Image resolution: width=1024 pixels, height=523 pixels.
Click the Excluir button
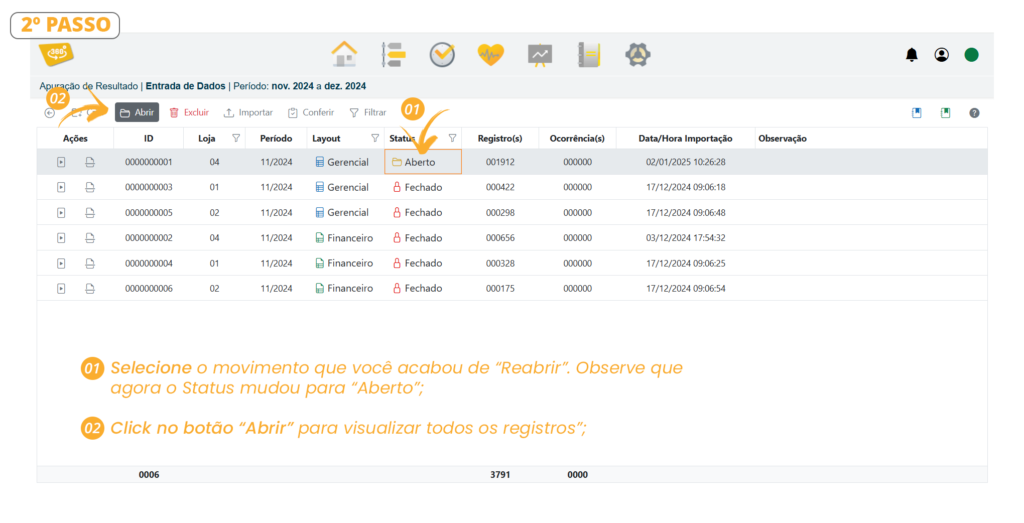[189, 112]
